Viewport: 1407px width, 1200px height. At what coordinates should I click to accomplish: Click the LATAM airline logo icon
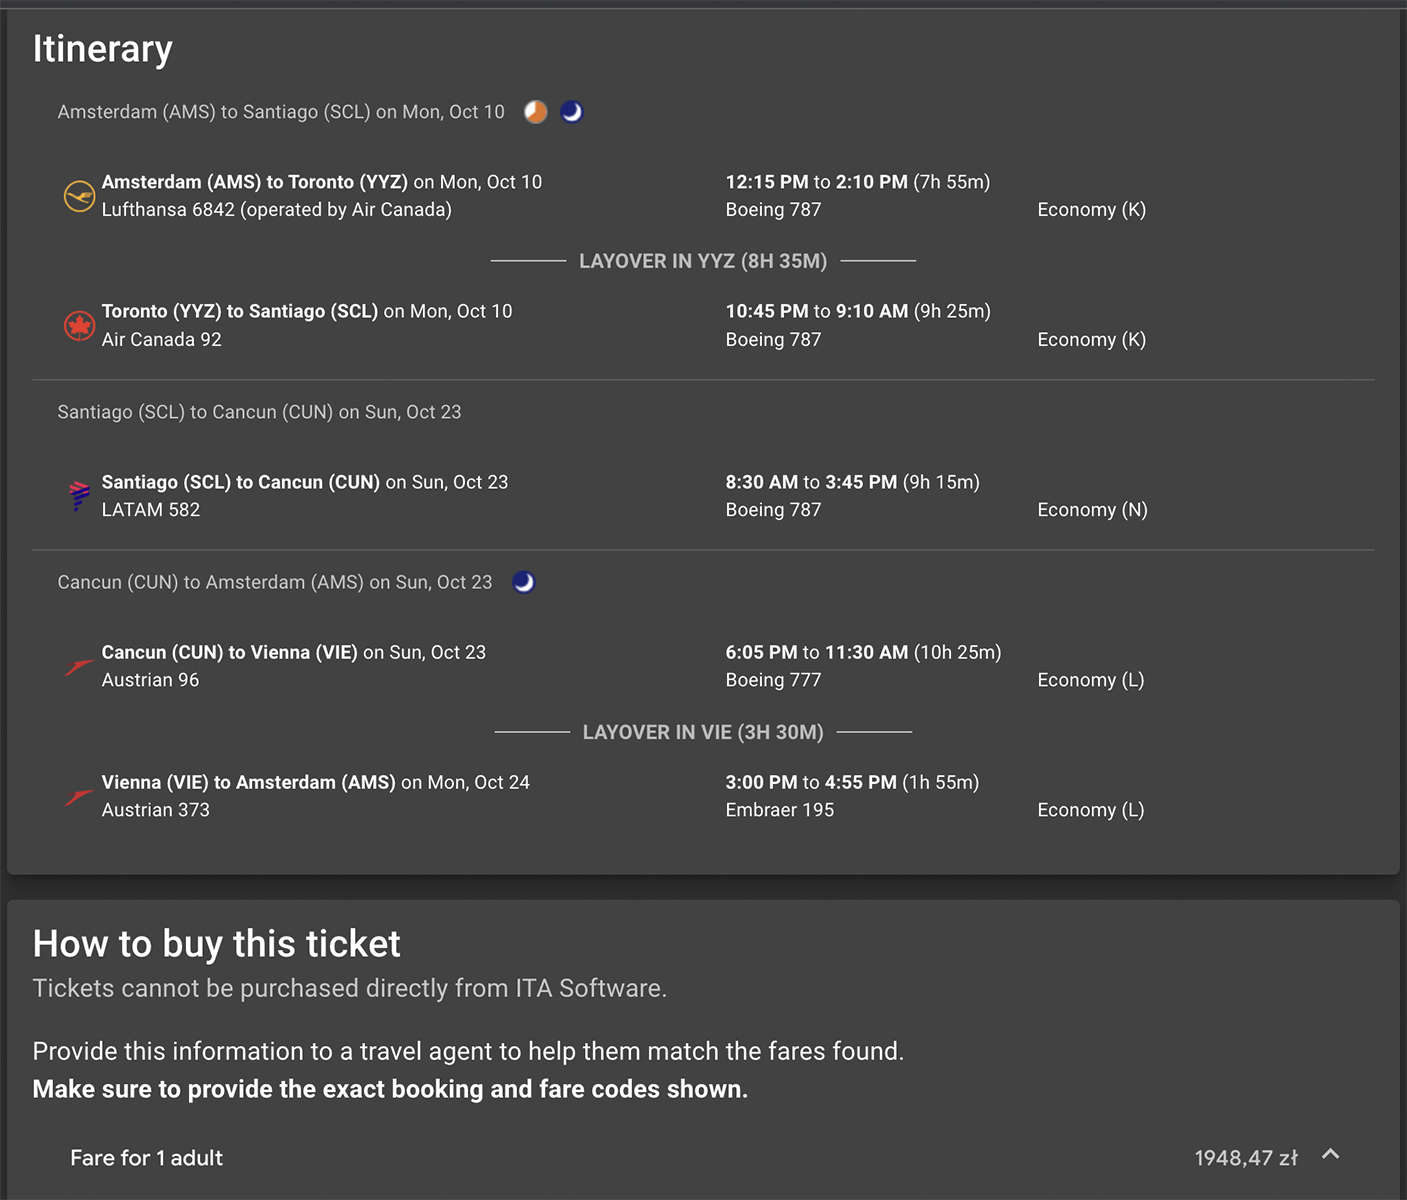pyautogui.click(x=79, y=496)
